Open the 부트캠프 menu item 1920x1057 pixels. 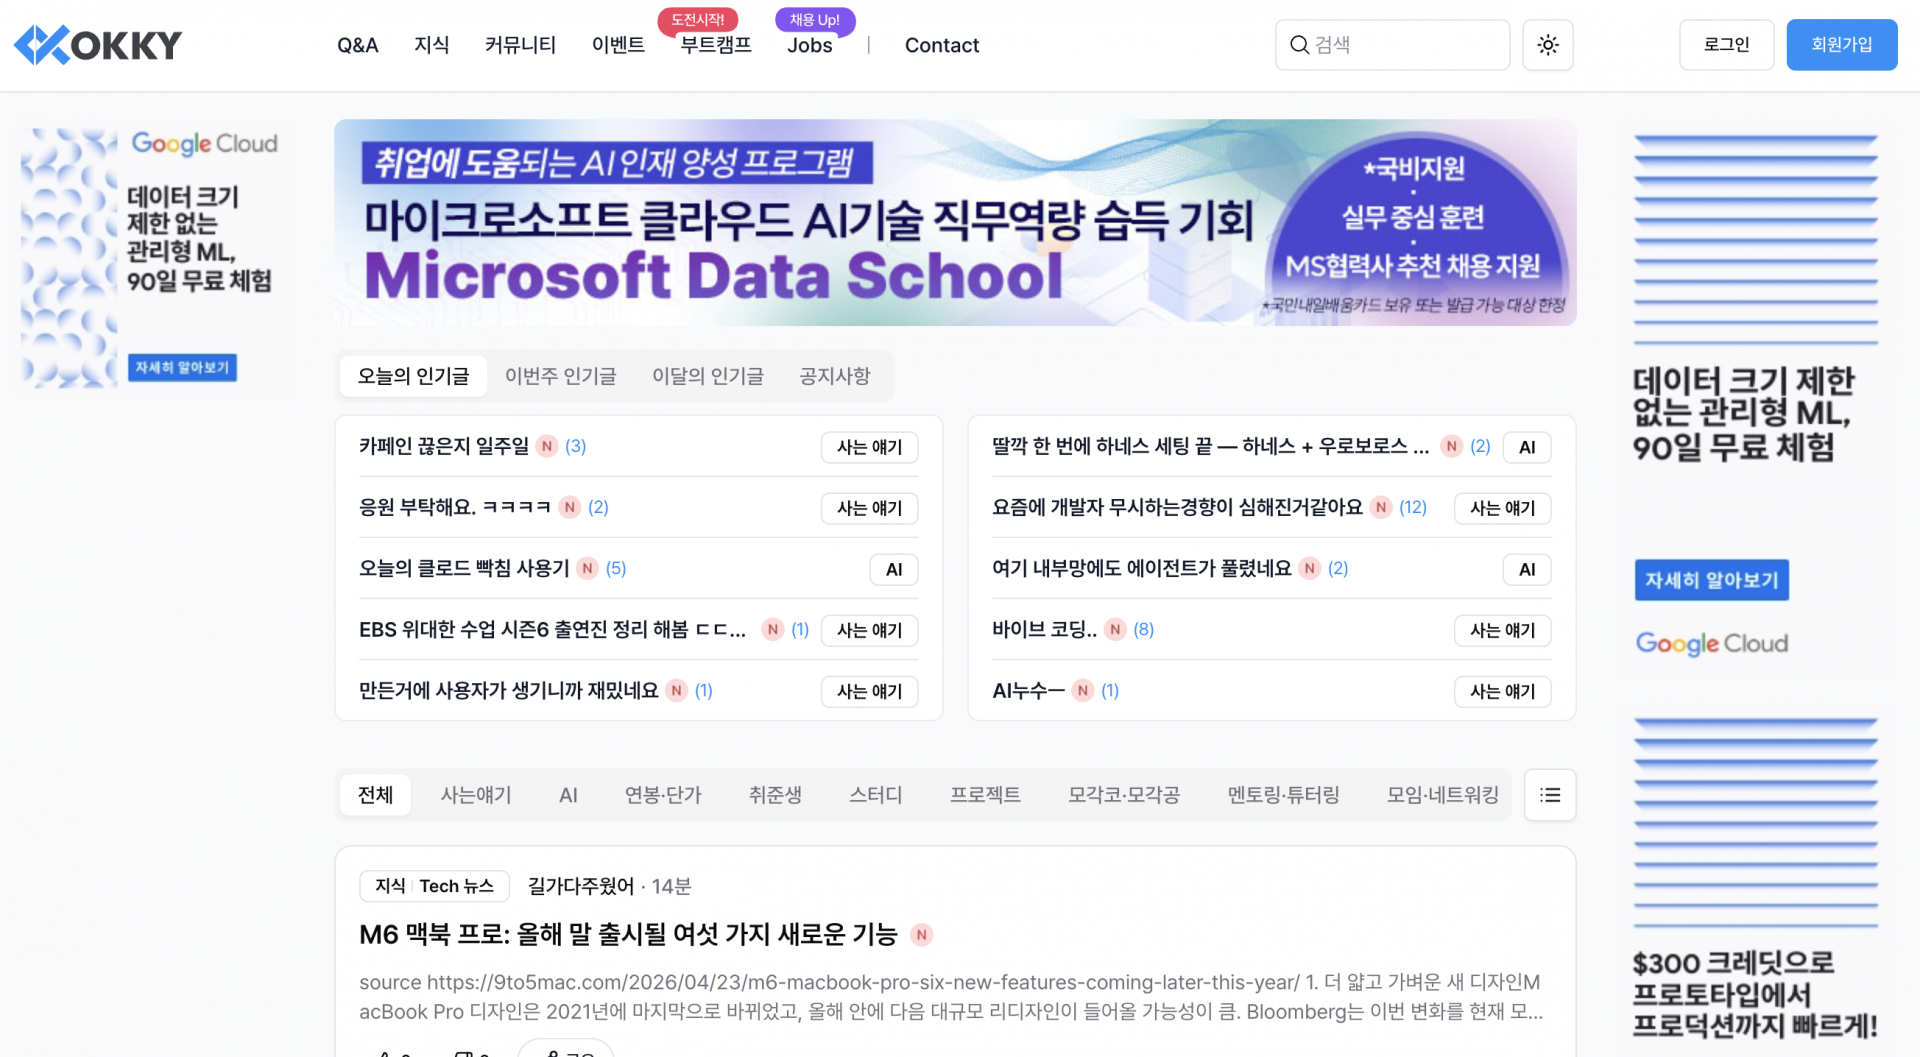click(x=716, y=45)
